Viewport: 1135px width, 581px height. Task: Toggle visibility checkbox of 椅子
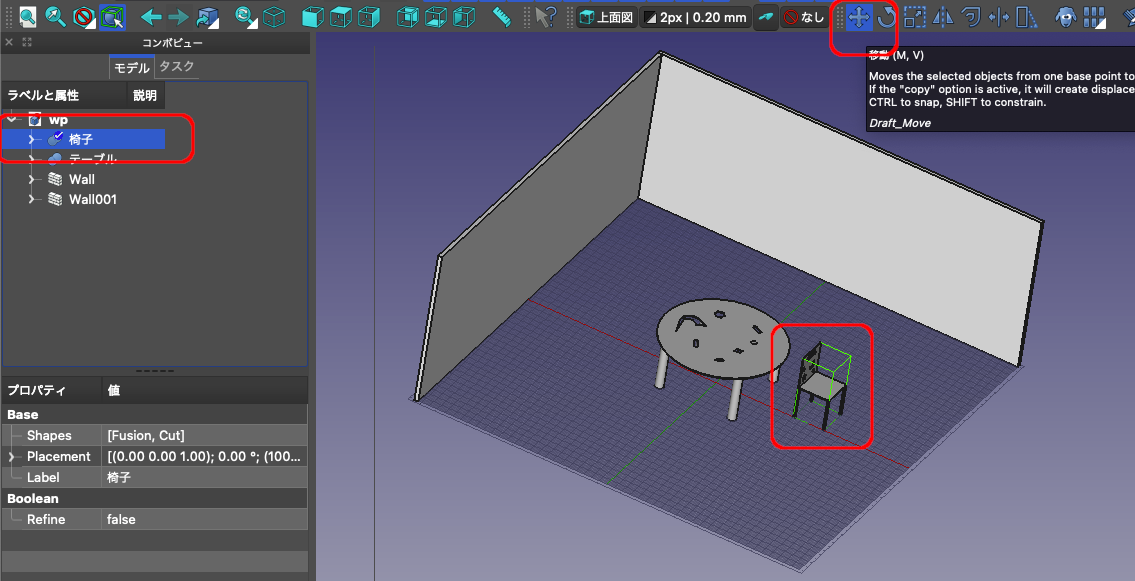(57, 139)
